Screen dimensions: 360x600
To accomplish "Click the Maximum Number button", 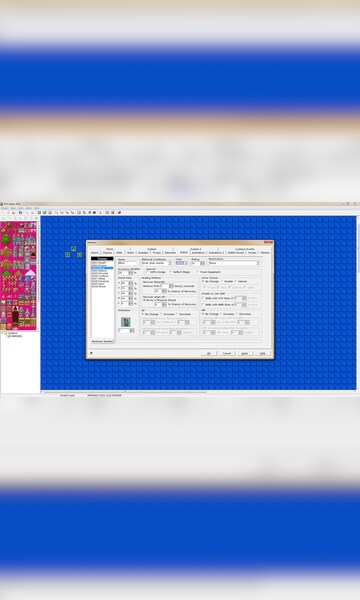I will pos(103,341).
